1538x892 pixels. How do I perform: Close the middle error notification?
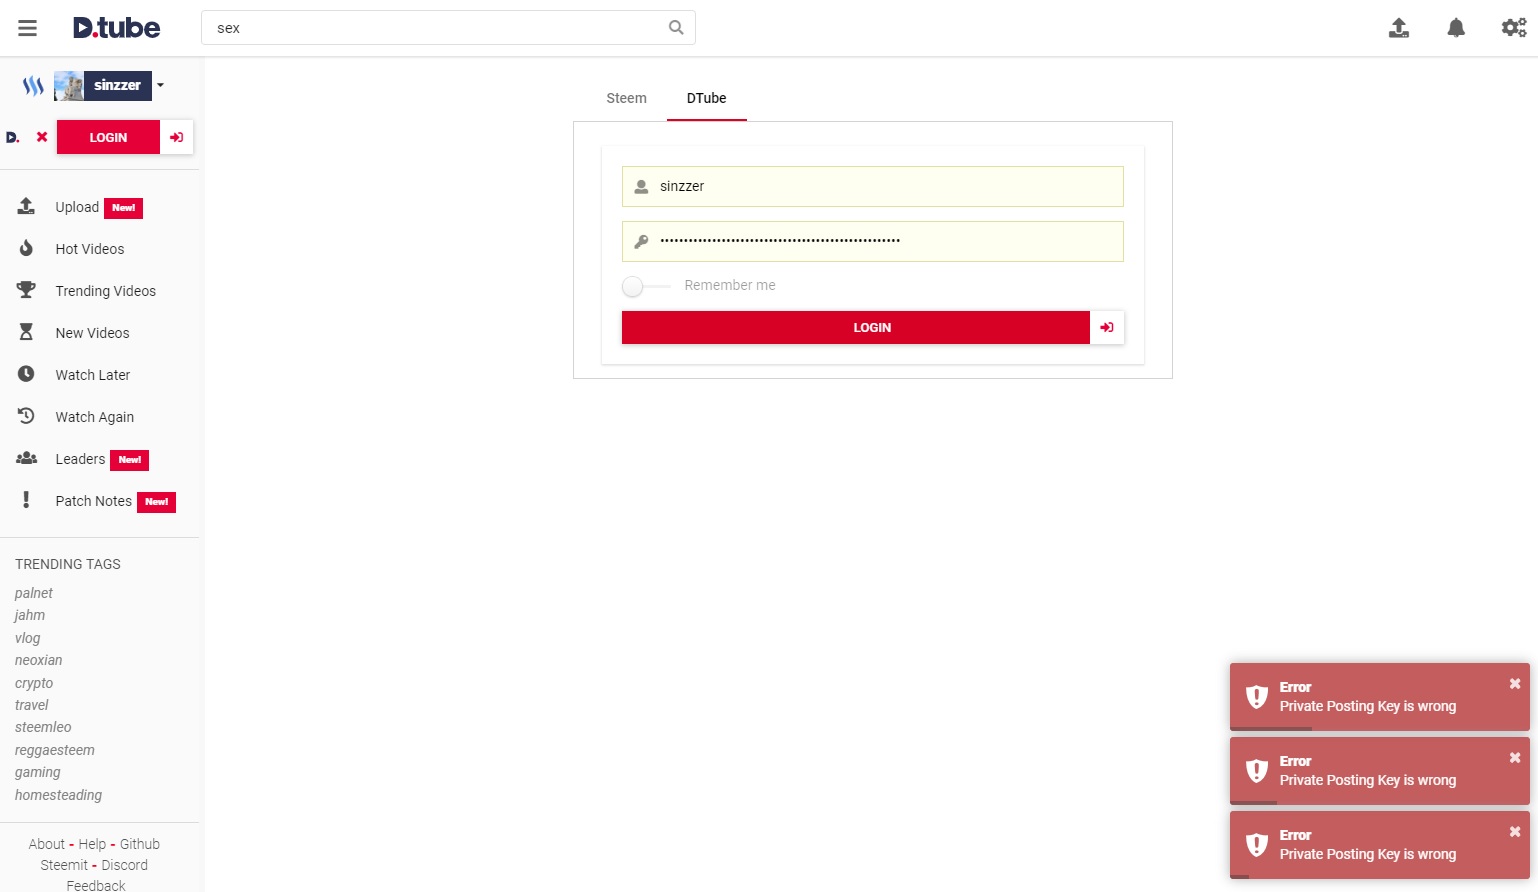pyautogui.click(x=1515, y=758)
